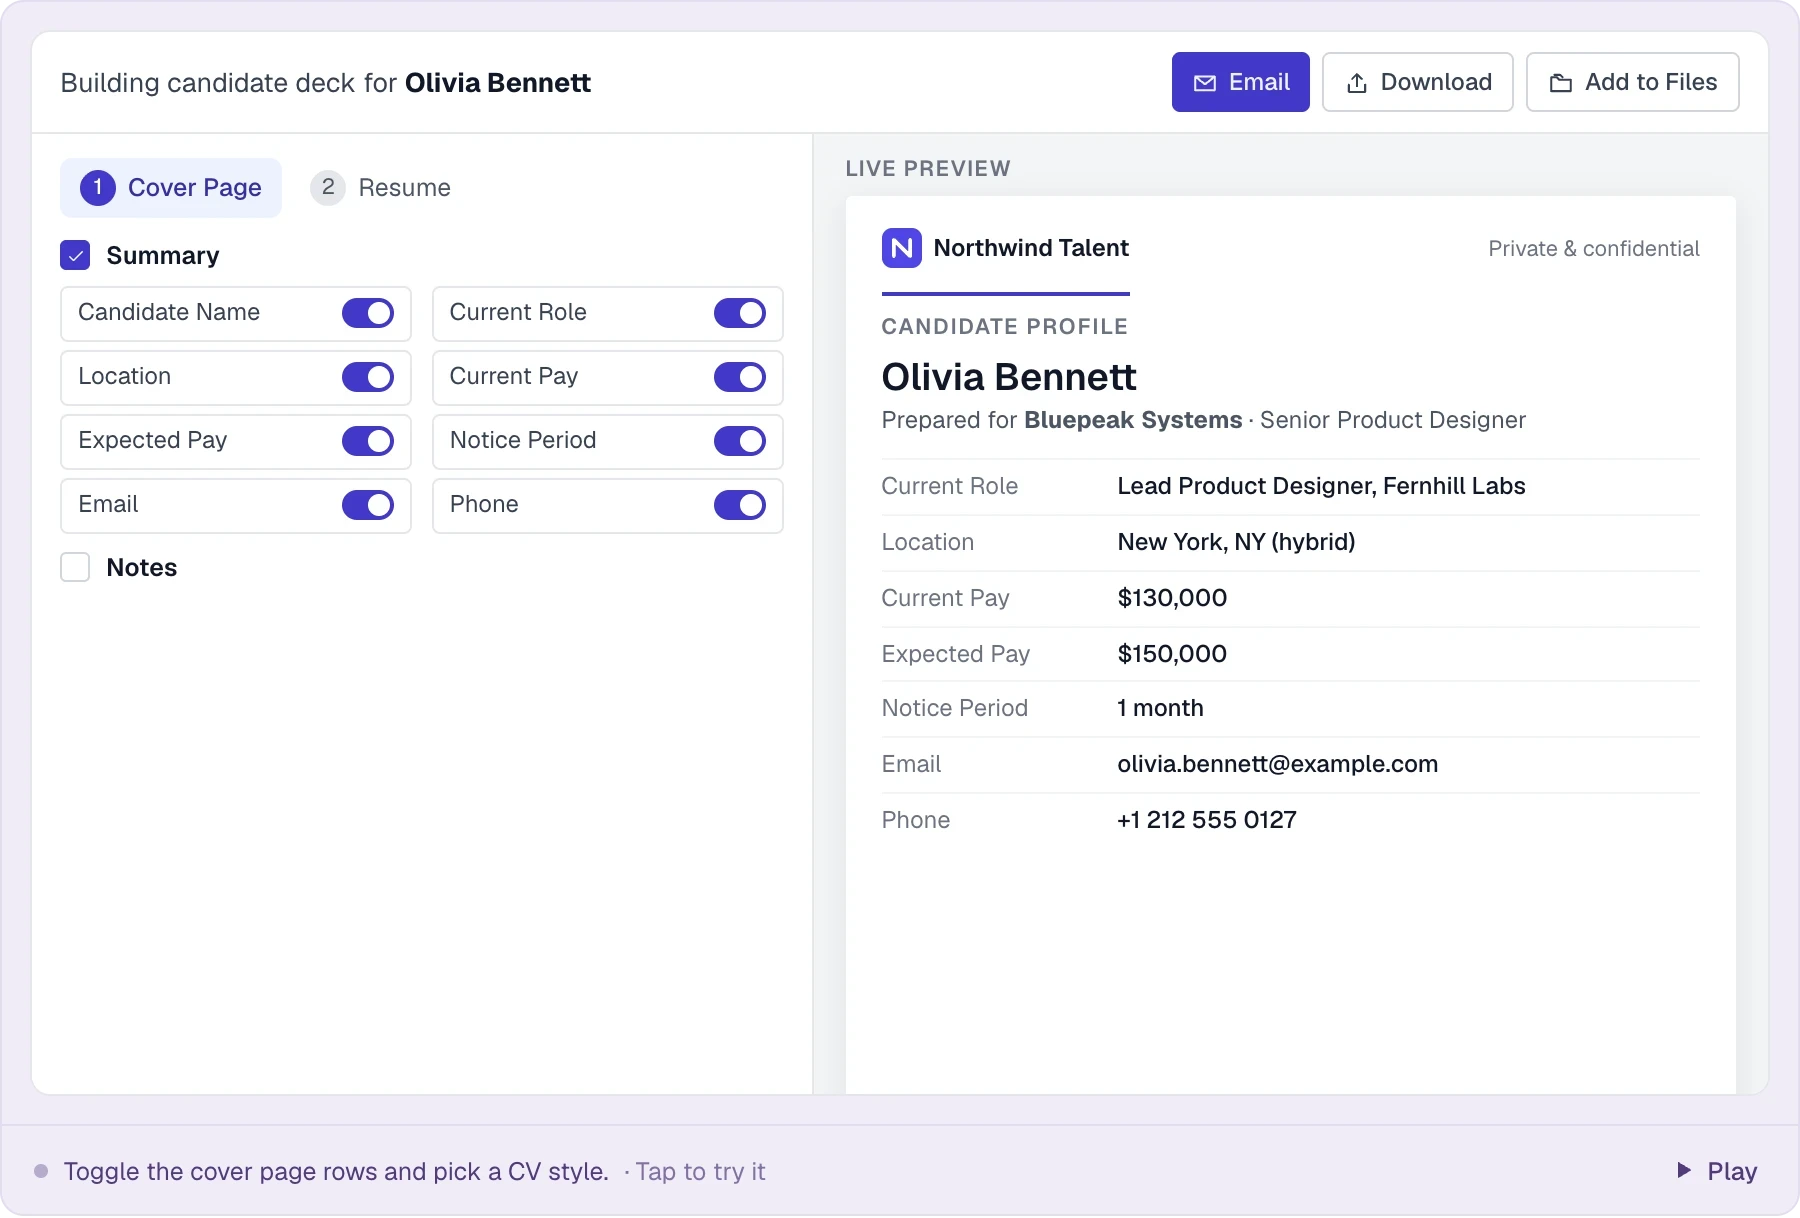The image size is (1800, 1218).
Task: Click New York, NY (hybrid) value
Action: tap(1236, 542)
